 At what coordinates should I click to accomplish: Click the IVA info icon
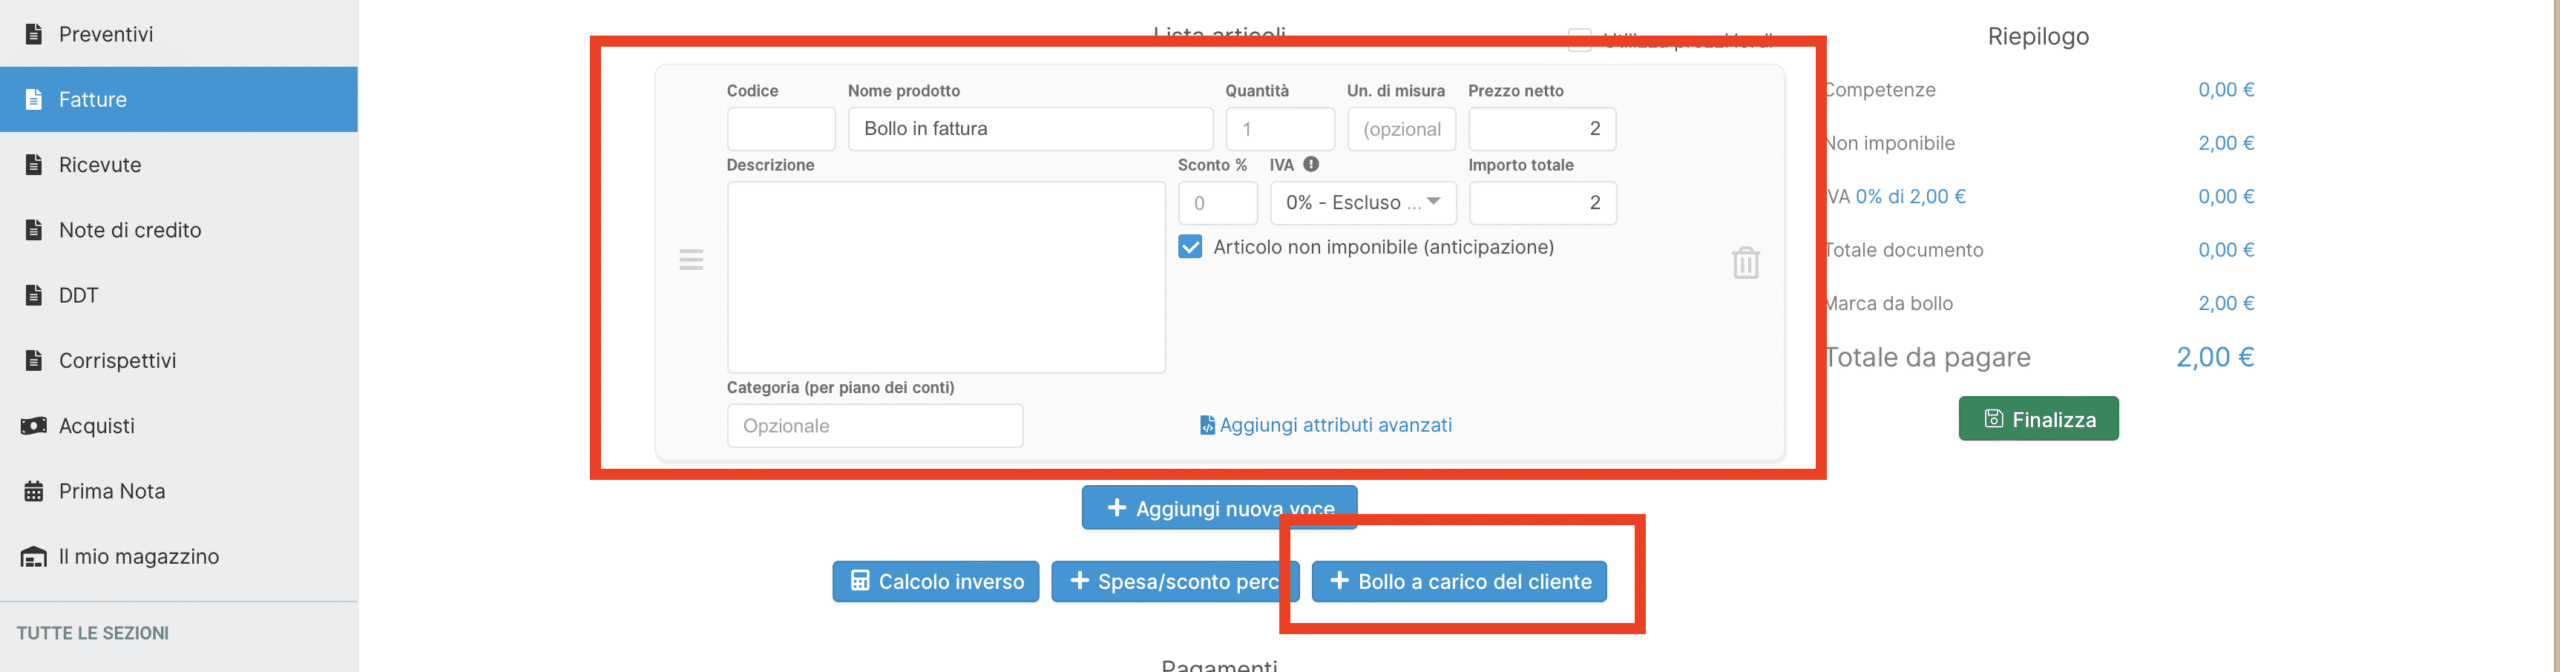tap(1311, 164)
